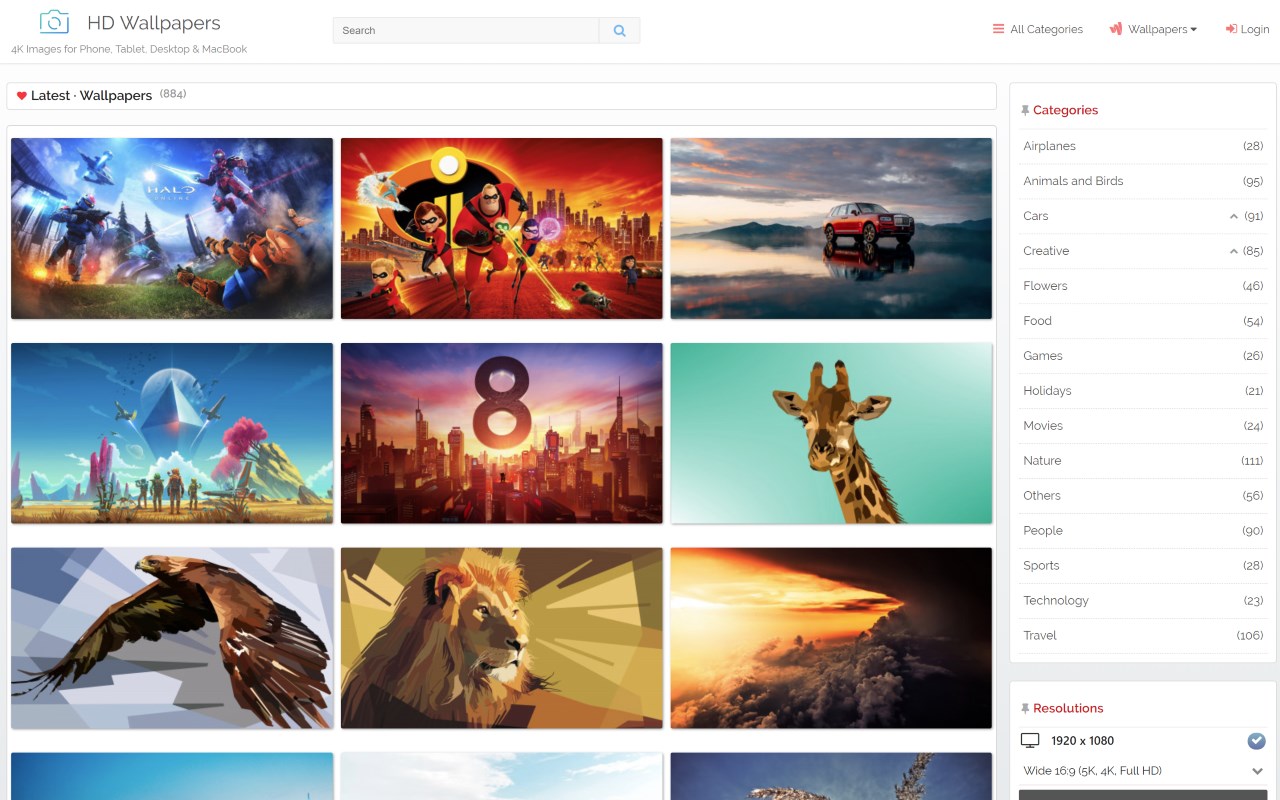Go to the Games category
1280x800 pixels.
tap(1042, 356)
